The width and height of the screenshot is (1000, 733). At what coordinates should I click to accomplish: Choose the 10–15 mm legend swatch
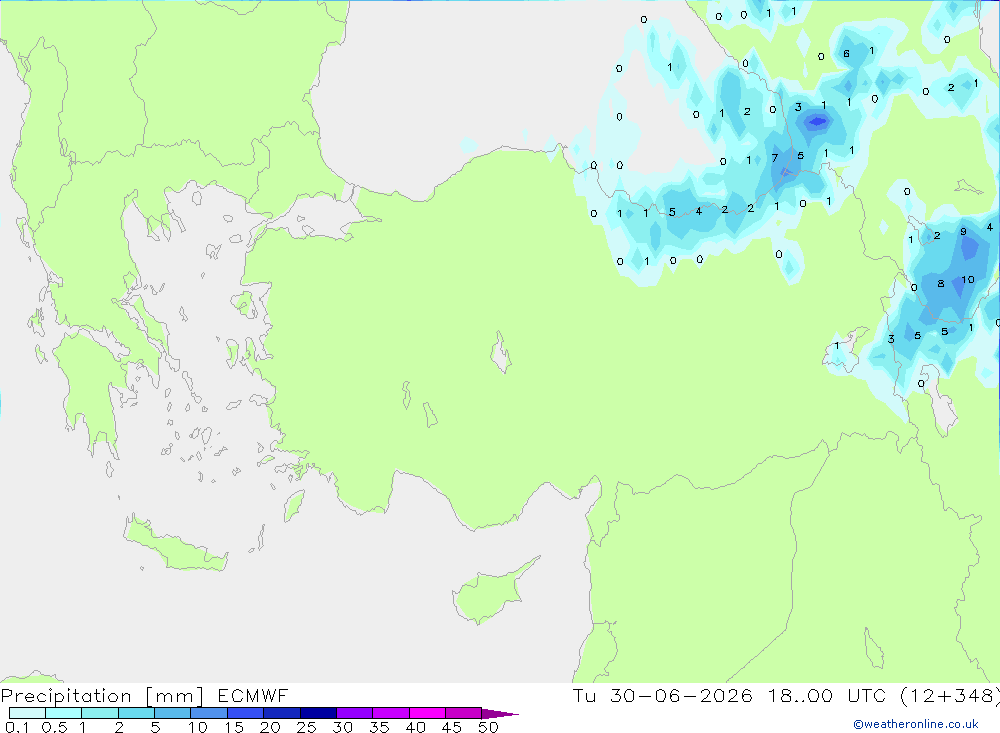point(209,713)
